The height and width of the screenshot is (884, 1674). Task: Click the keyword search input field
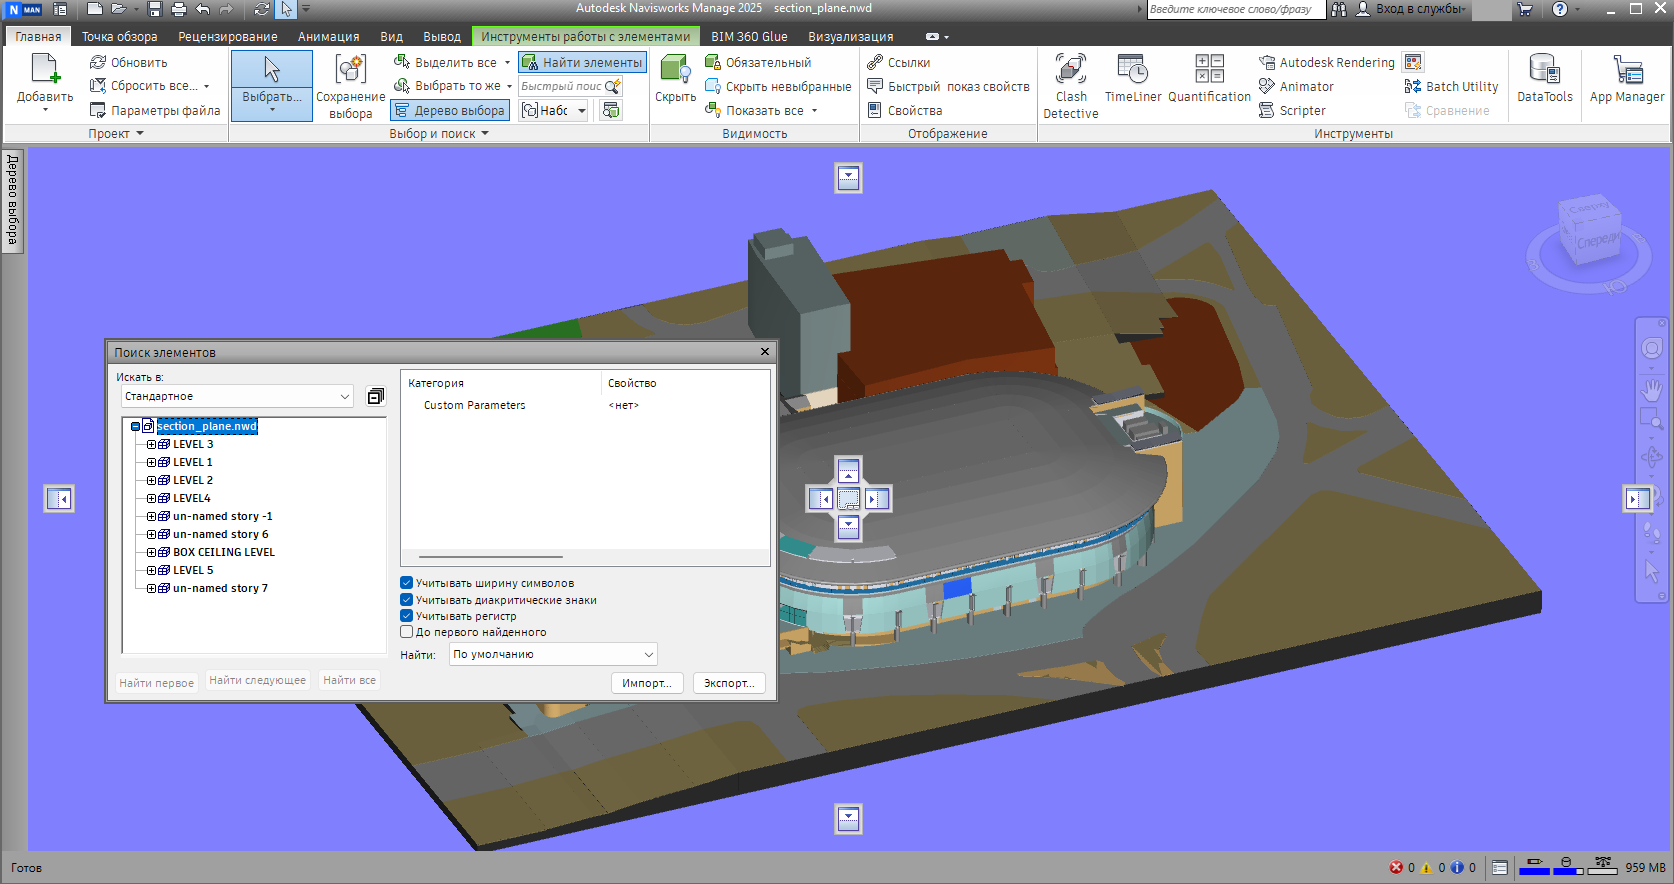1236,9
